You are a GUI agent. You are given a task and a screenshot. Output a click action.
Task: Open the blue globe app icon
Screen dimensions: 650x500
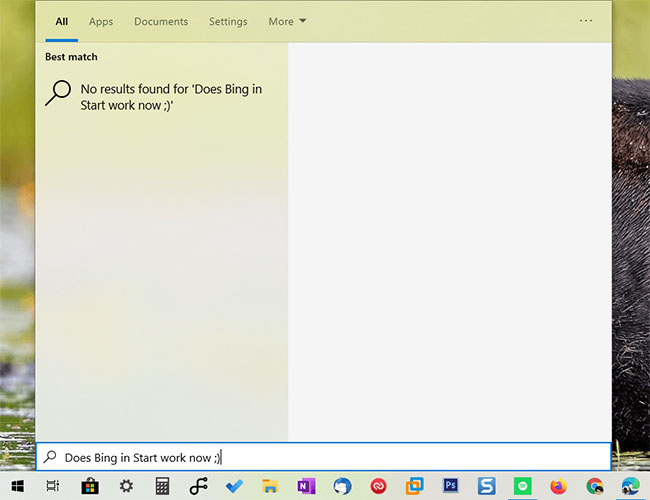[x=342, y=486]
